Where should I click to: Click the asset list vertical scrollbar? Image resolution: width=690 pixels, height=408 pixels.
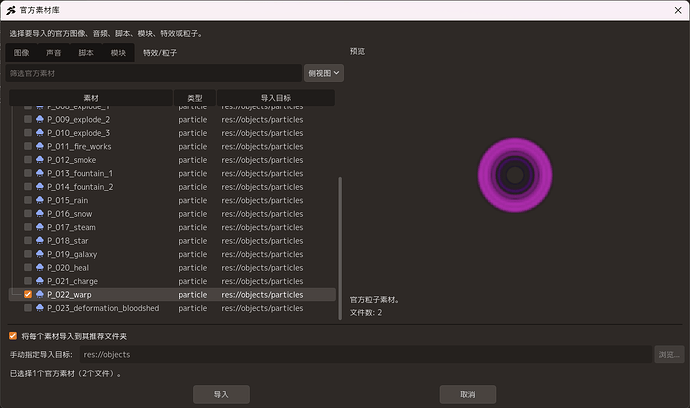340,248
